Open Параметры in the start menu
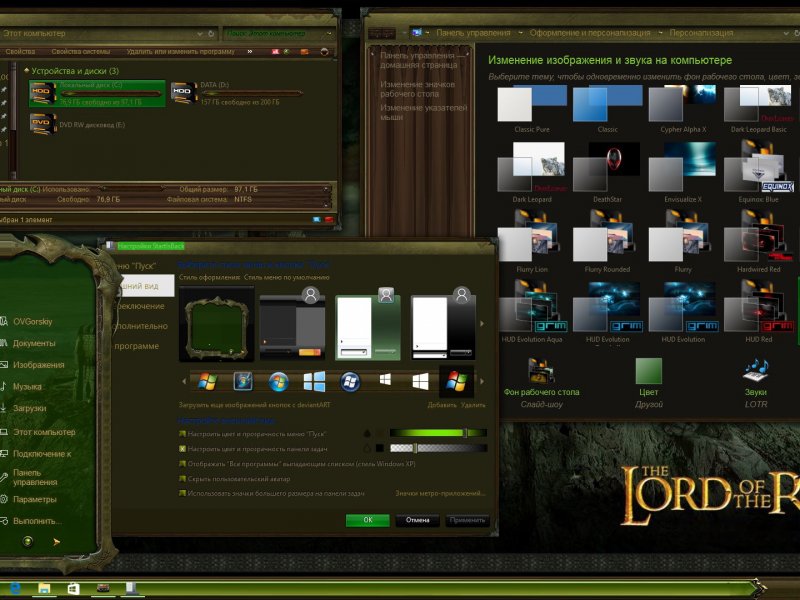Screen dimensions: 800x600 click(x=34, y=499)
